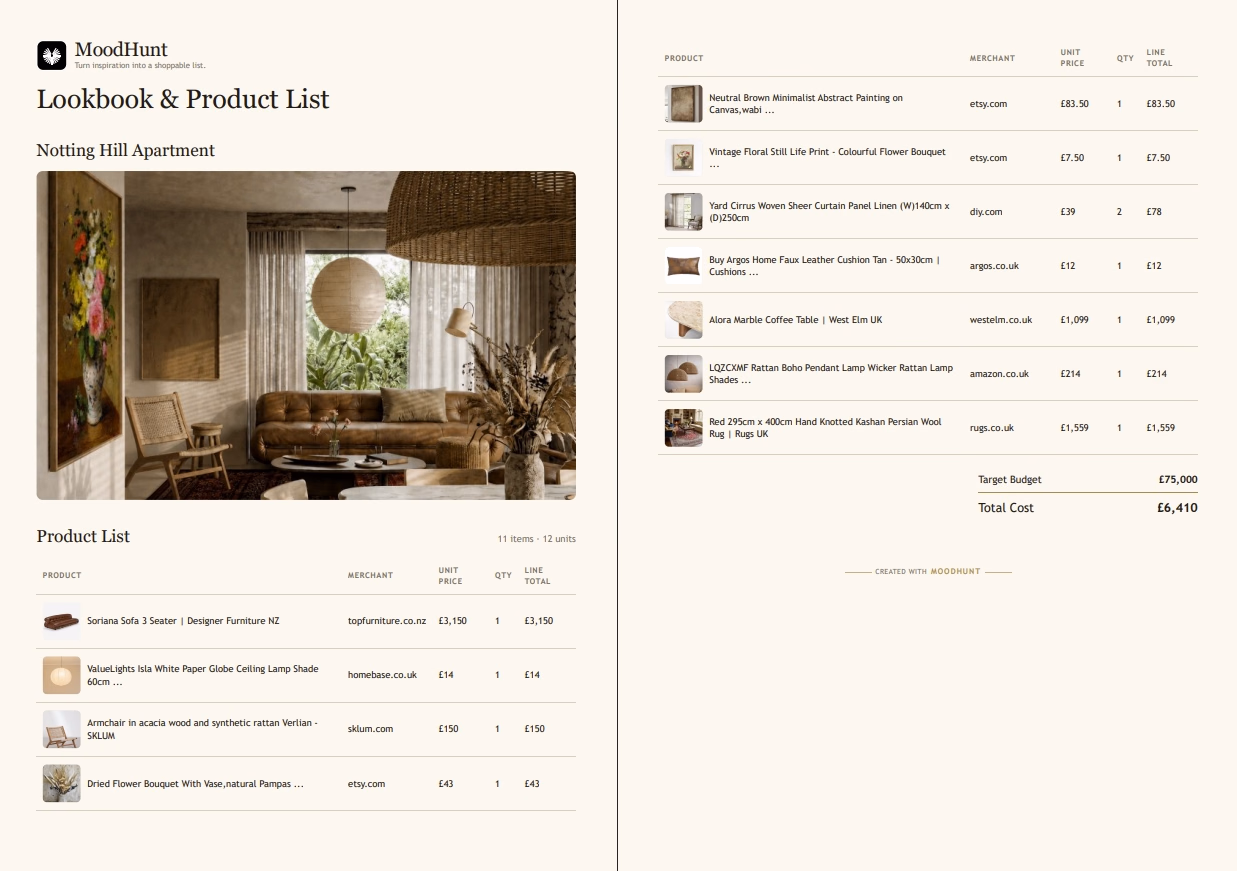Click the vintage floral print thumbnail
Image resolution: width=1237 pixels, height=871 pixels.
tap(684, 158)
